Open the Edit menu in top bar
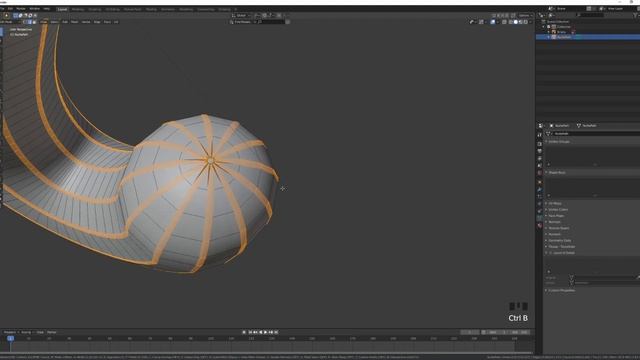Image resolution: width=640 pixels, height=360 pixels. [x=11, y=9]
